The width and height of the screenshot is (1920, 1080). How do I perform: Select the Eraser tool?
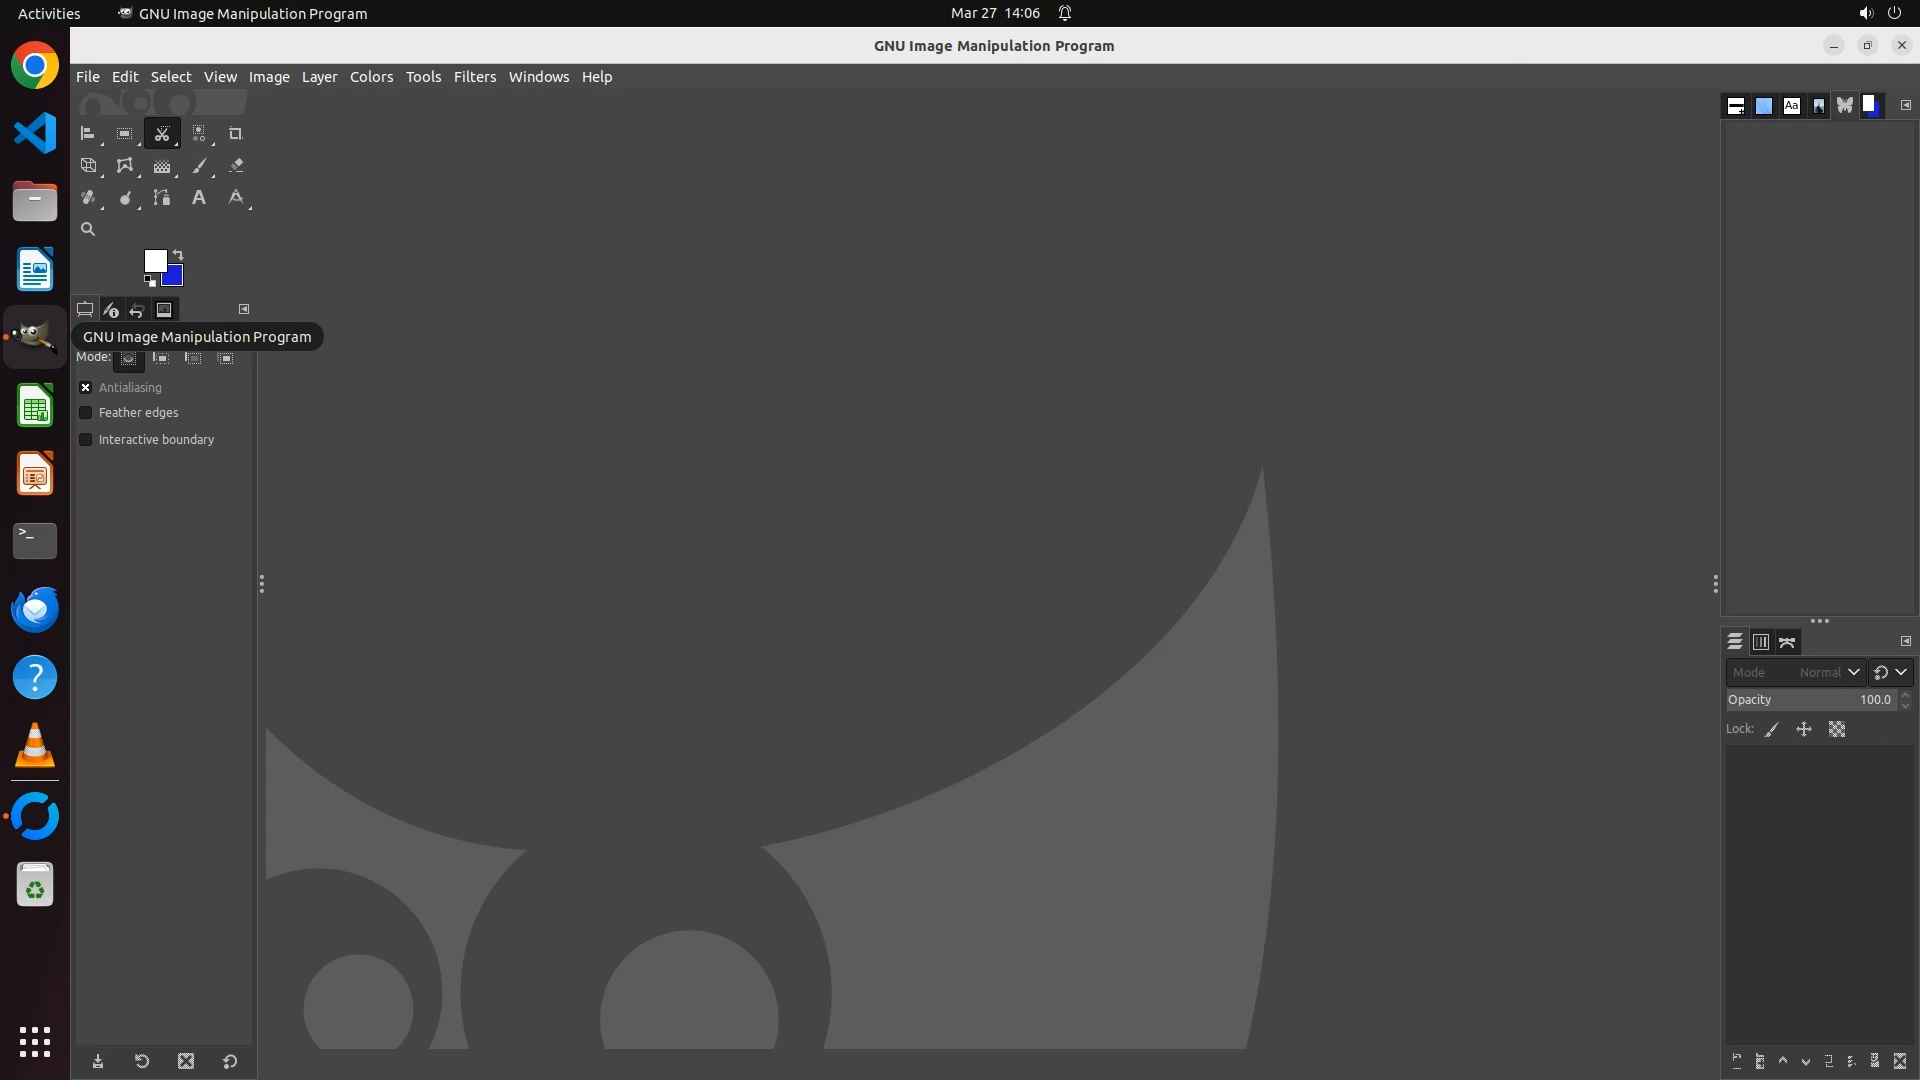[x=236, y=166]
